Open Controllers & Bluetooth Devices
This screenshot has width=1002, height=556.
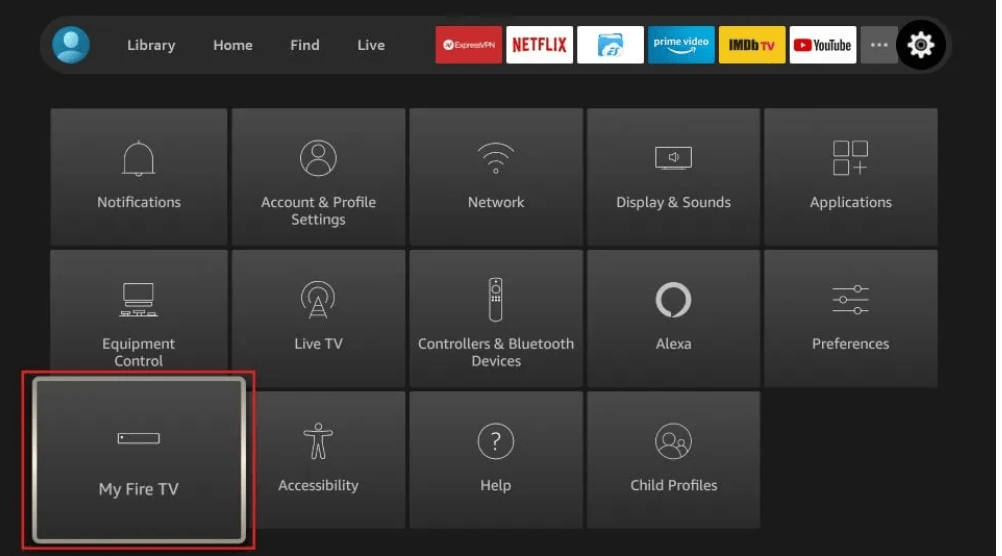click(x=496, y=318)
